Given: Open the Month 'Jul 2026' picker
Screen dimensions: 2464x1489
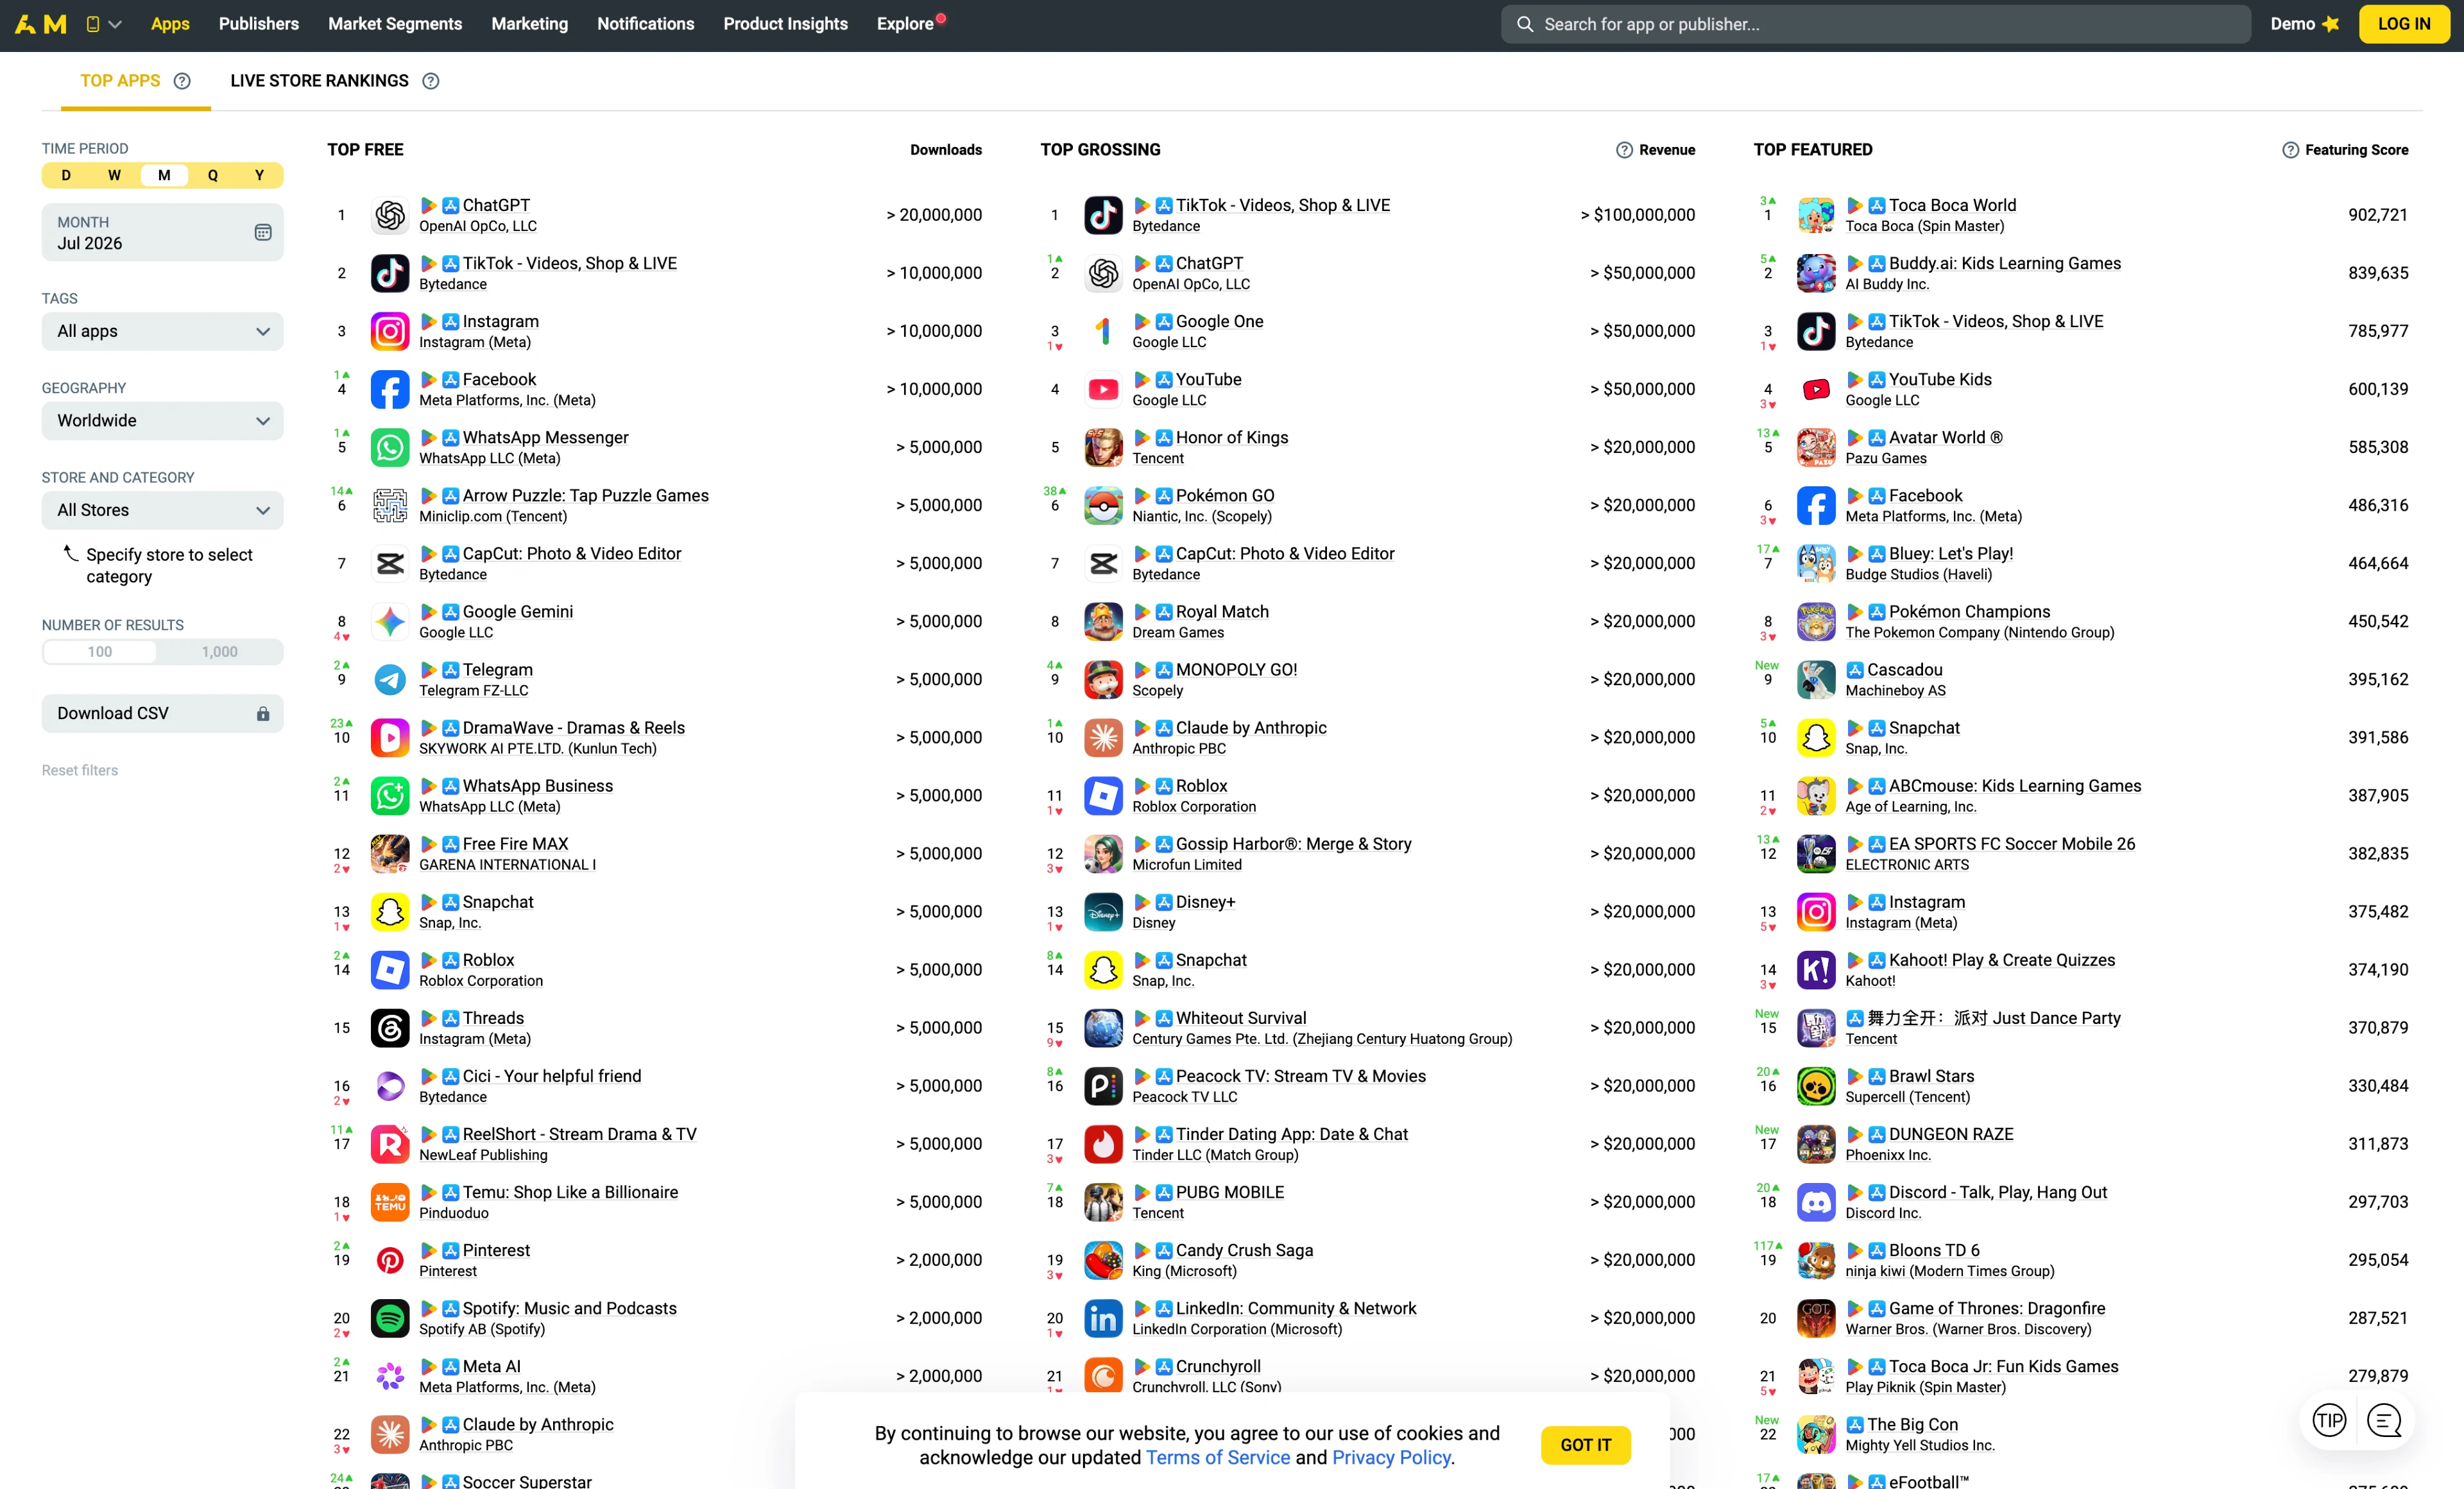Looking at the screenshot, I should [x=162, y=233].
